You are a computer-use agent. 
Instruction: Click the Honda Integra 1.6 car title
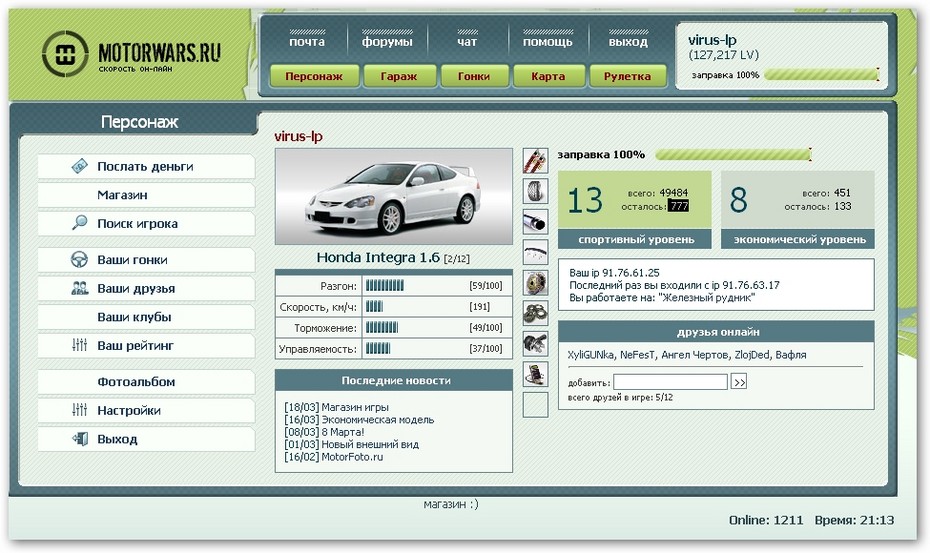pyautogui.click(x=378, y=258)
